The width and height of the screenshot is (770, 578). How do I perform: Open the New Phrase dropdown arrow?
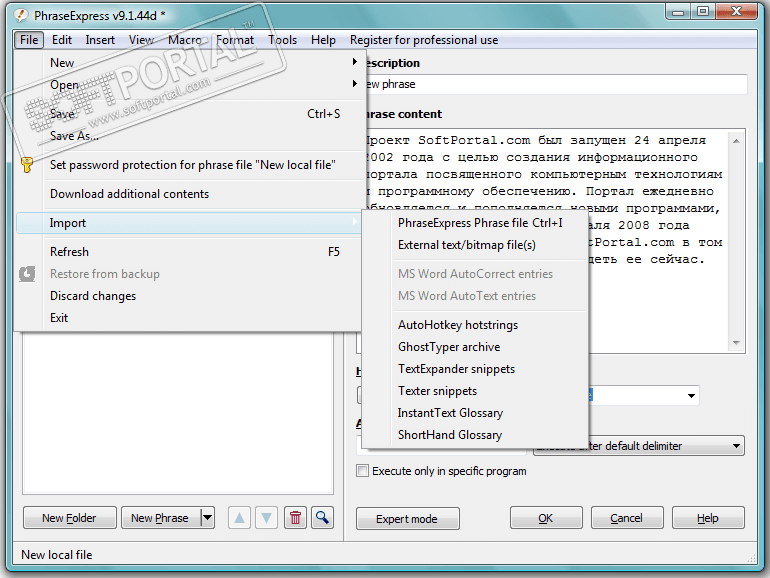pyautogui.click(x=208, y=518)
